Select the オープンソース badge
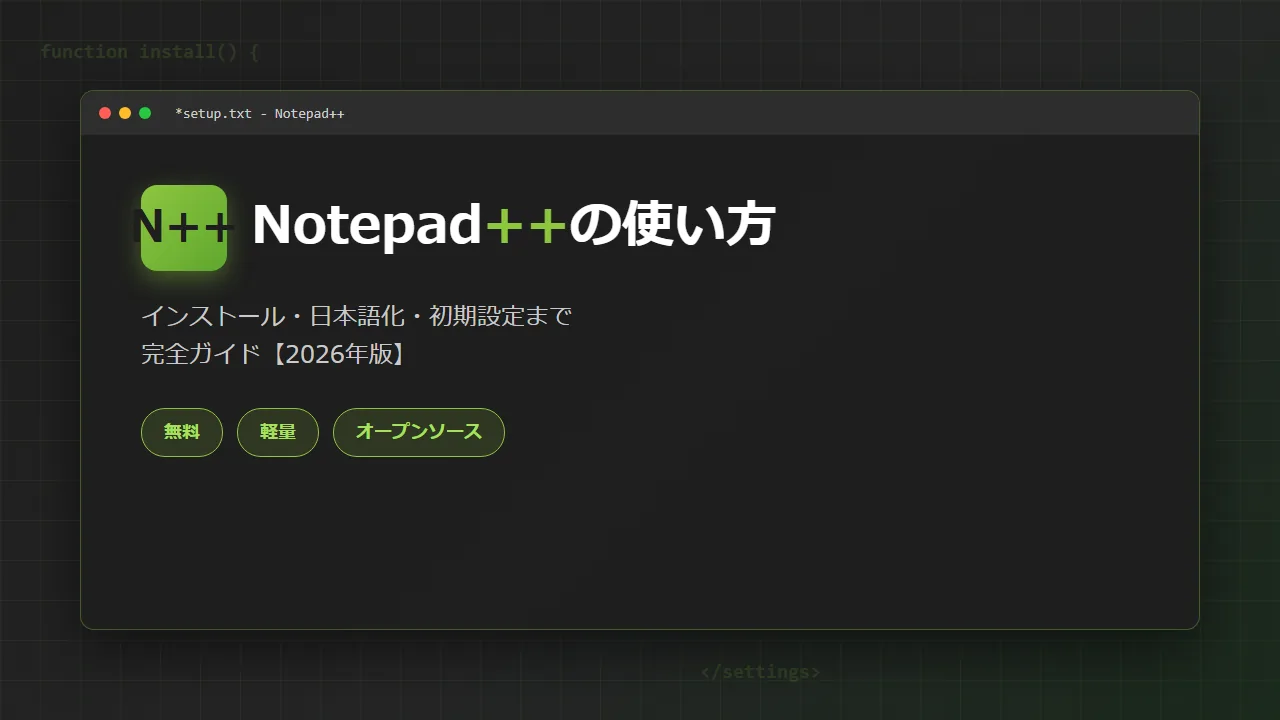 tap(419, 432)
